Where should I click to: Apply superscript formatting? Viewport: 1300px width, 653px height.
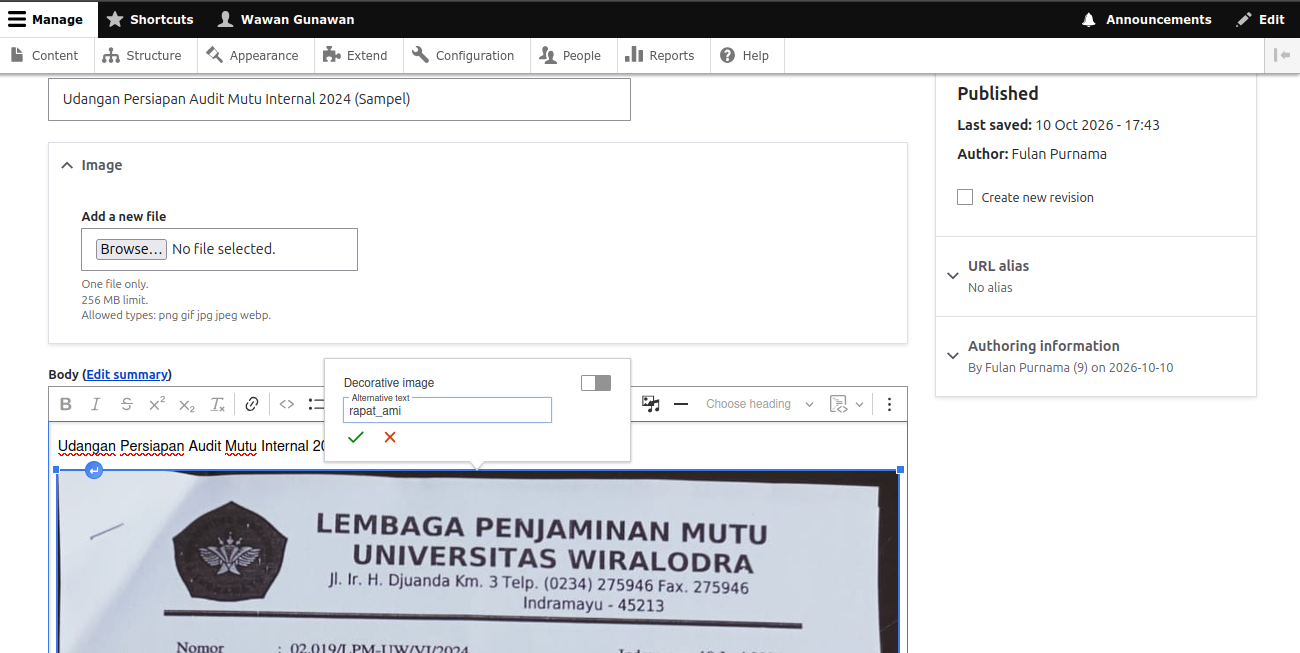[x=157, y=404]
